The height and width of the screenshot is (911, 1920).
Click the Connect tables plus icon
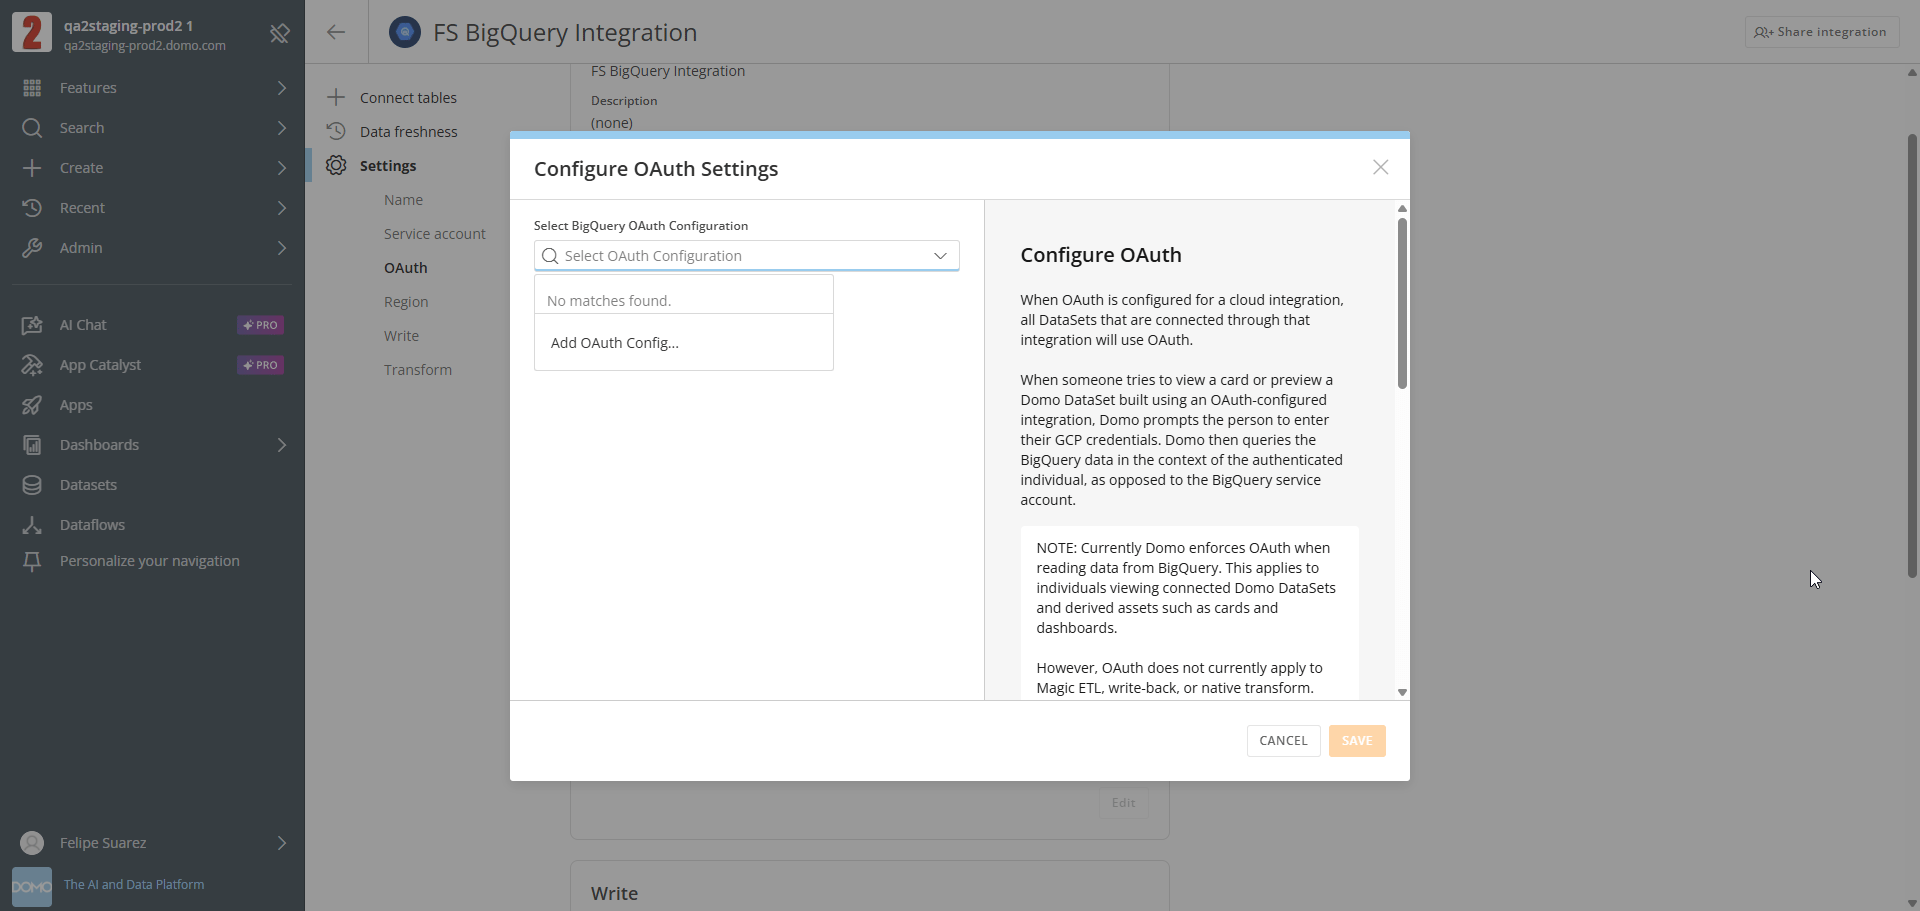336,97
